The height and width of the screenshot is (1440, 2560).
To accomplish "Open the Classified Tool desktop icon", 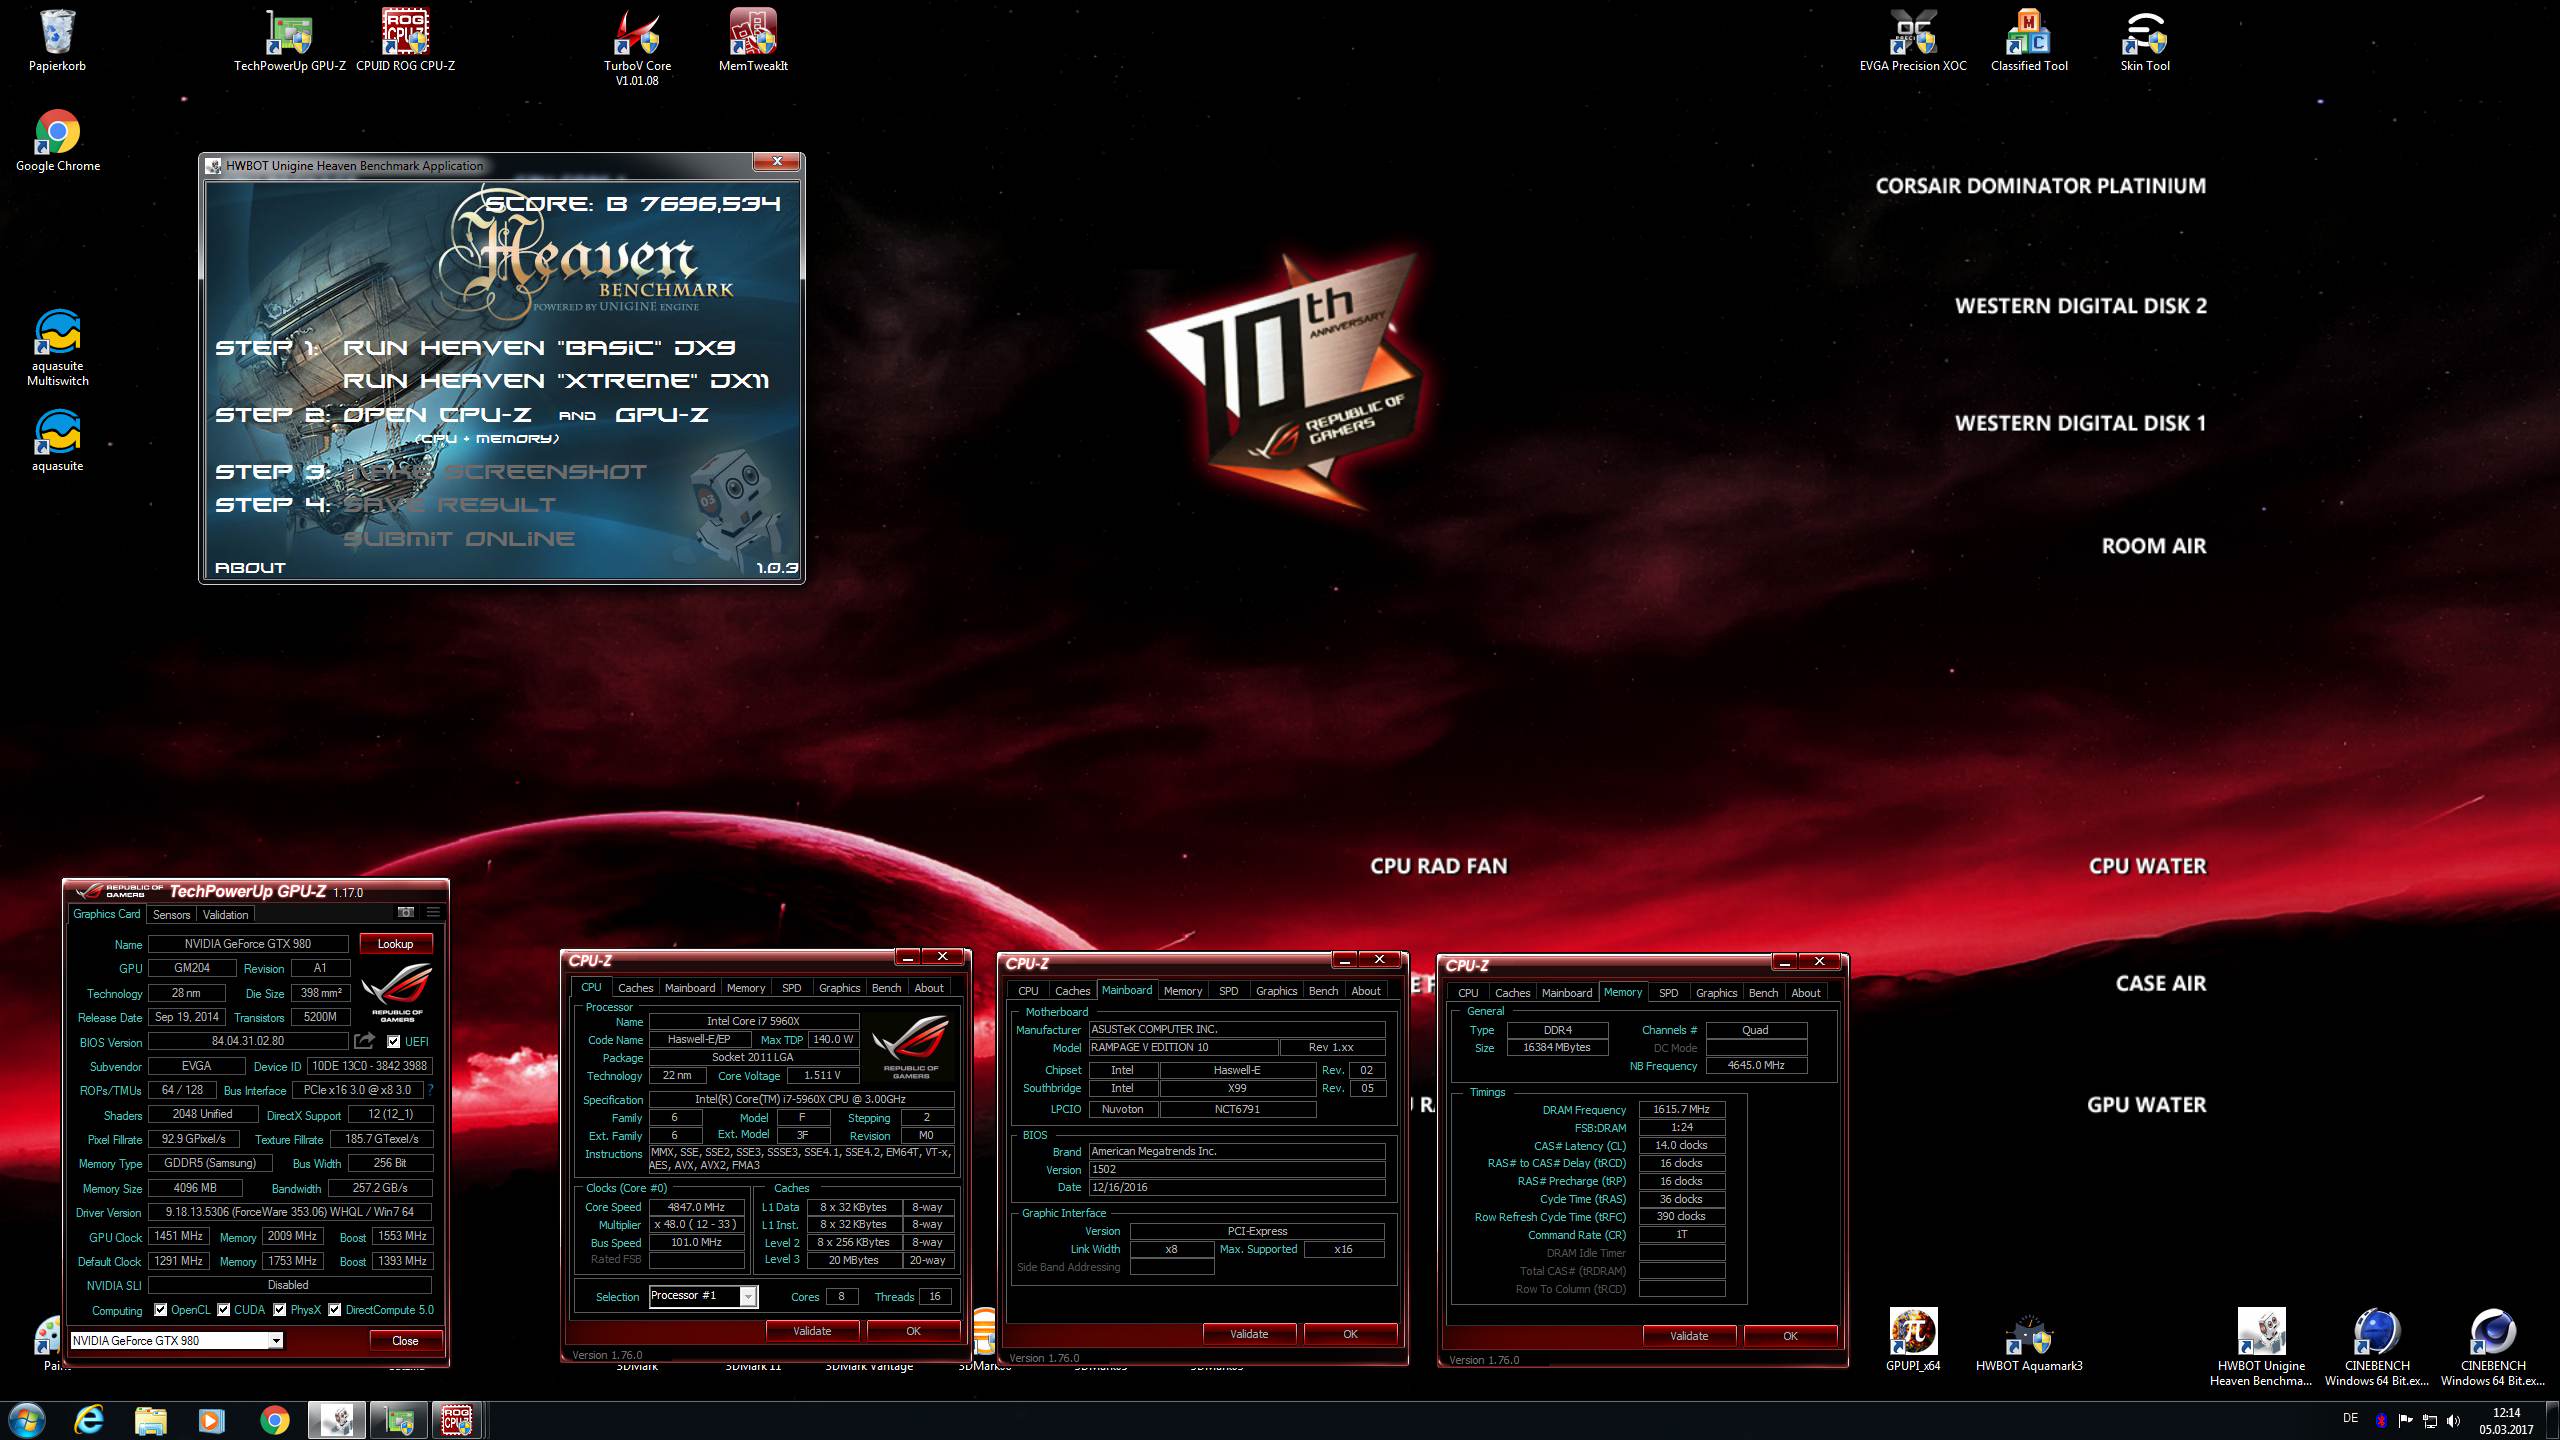I will [x=2028, y=41].
